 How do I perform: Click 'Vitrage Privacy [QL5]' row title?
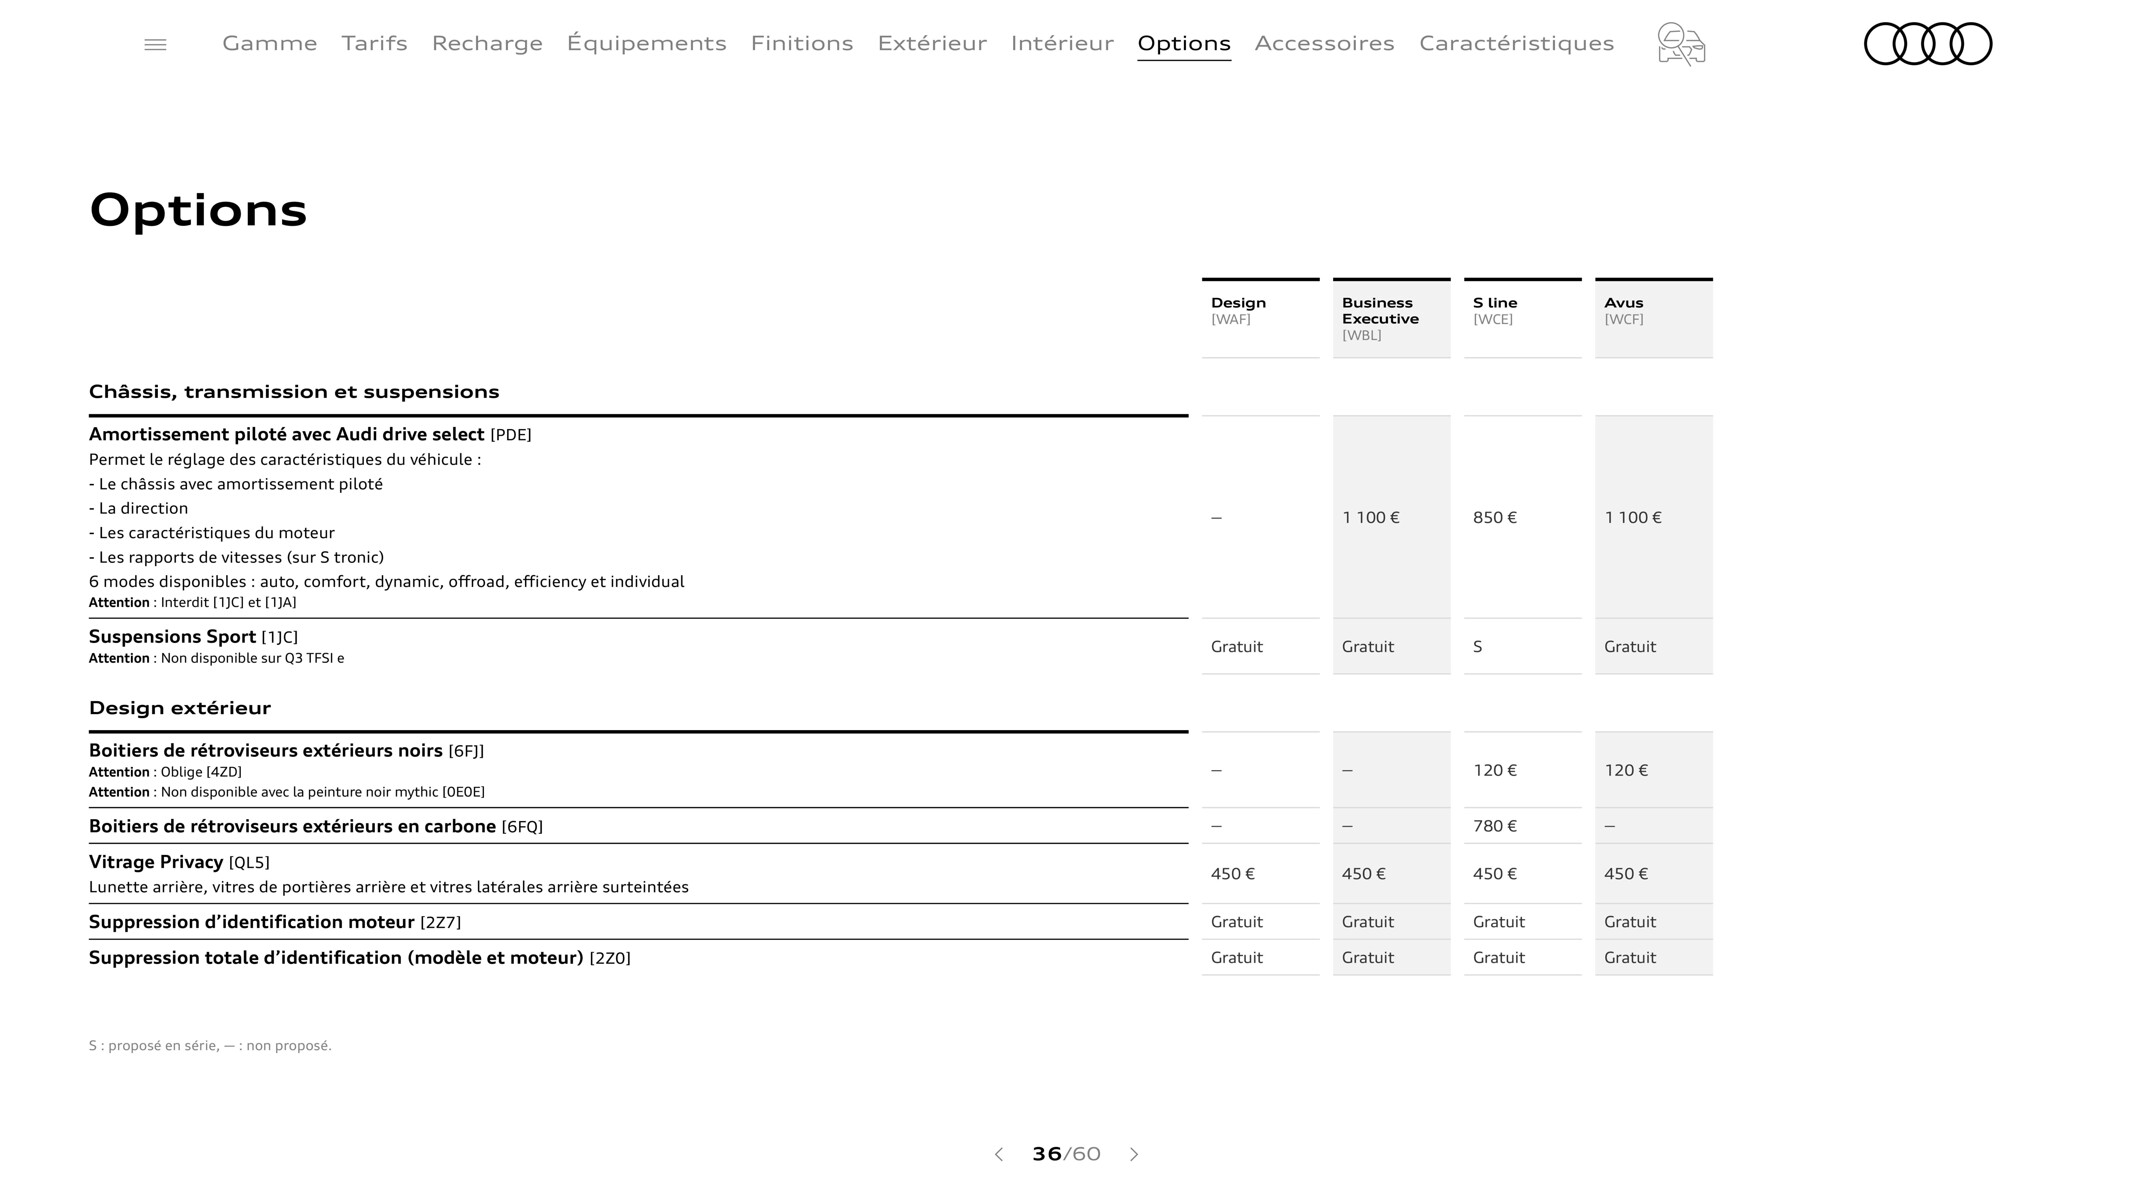click(179, 862)
